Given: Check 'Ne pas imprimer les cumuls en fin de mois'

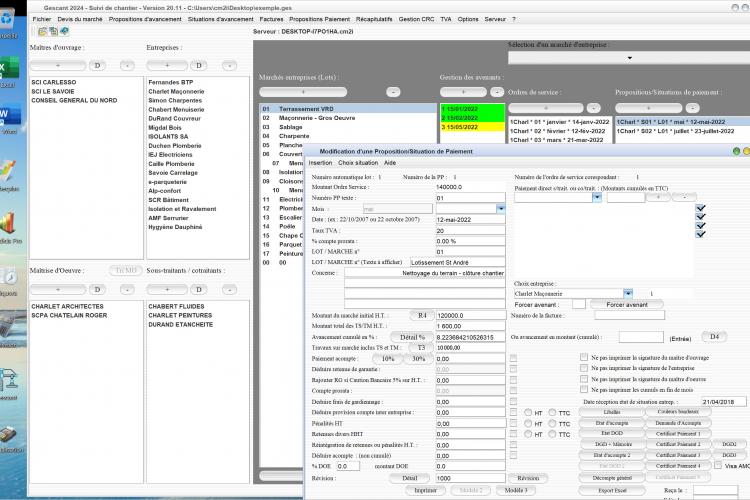Looking at the screenshot, I should [x=584, y=389].
